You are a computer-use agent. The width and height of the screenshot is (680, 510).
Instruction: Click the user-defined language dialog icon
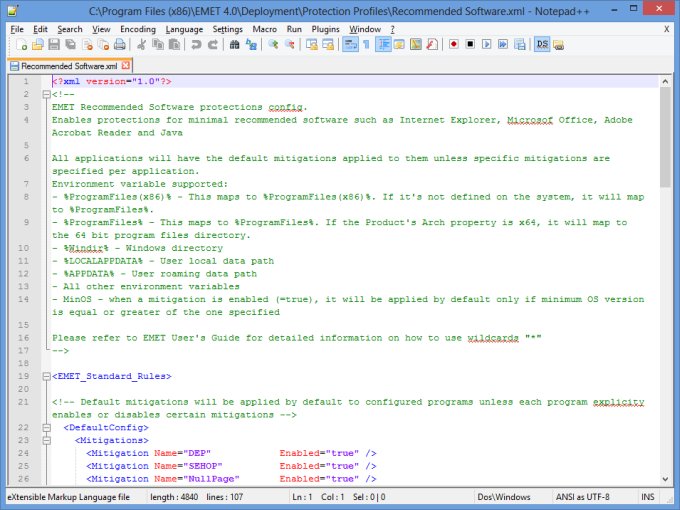399,44
